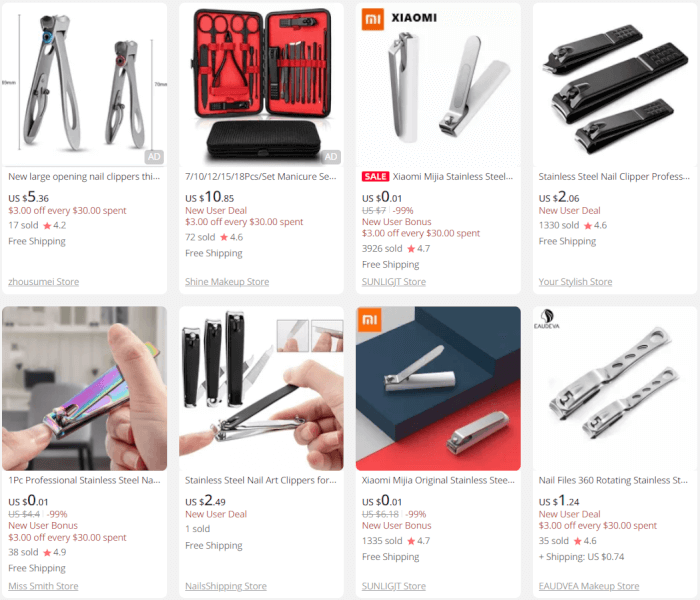Image resolution: width=700 pixels, height=600 pixels.
Task: Open the Miss Smith Store link
Action: coord(43,586)
